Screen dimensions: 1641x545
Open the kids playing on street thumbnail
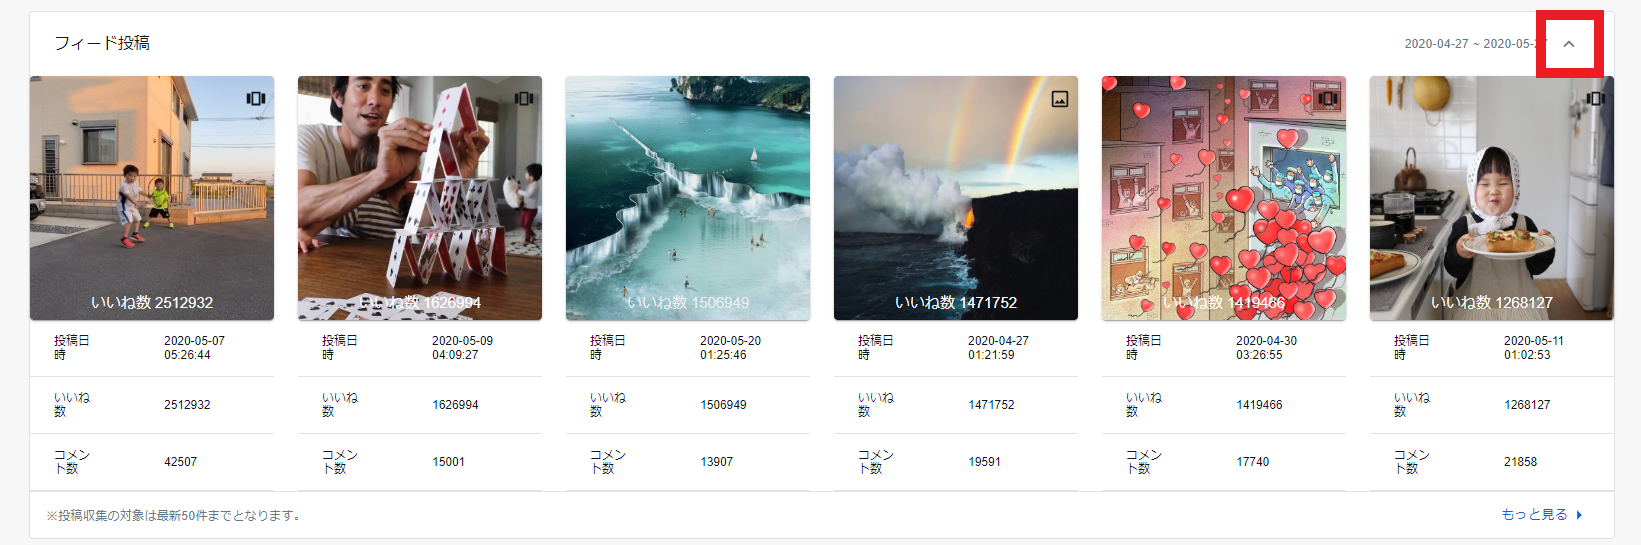[x=152, y=190]
